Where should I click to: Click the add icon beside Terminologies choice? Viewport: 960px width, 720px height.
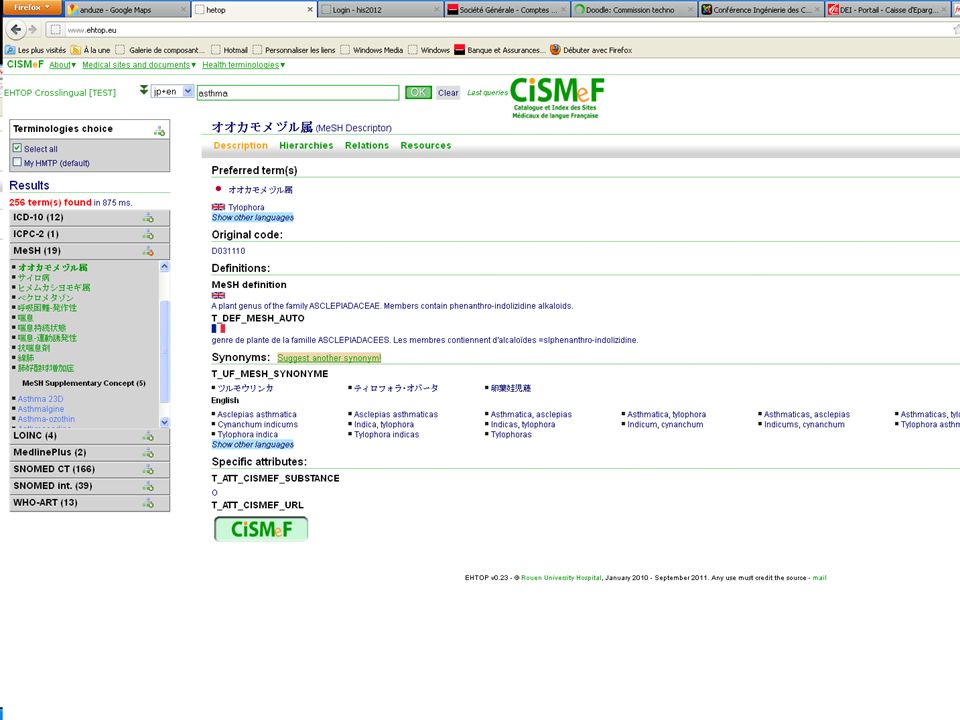(x=159, y=130)
